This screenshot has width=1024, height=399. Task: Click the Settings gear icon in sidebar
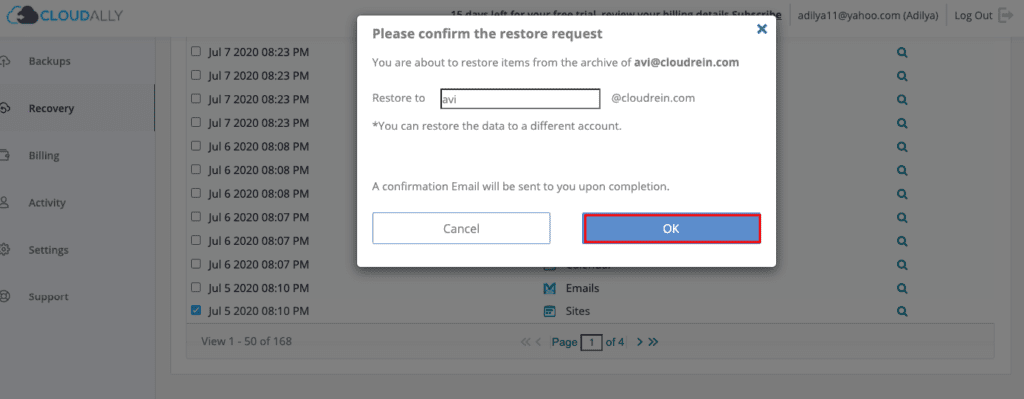coord(4,249)
